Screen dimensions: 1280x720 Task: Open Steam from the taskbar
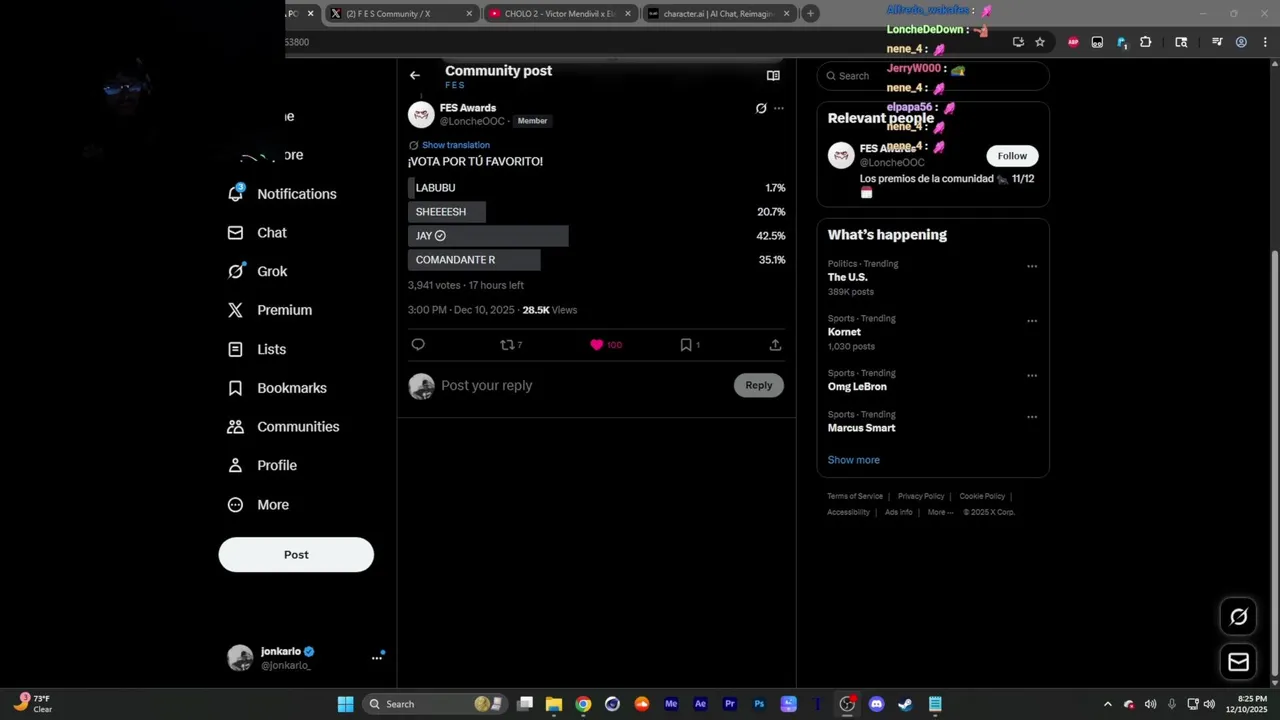click(905, 704)
